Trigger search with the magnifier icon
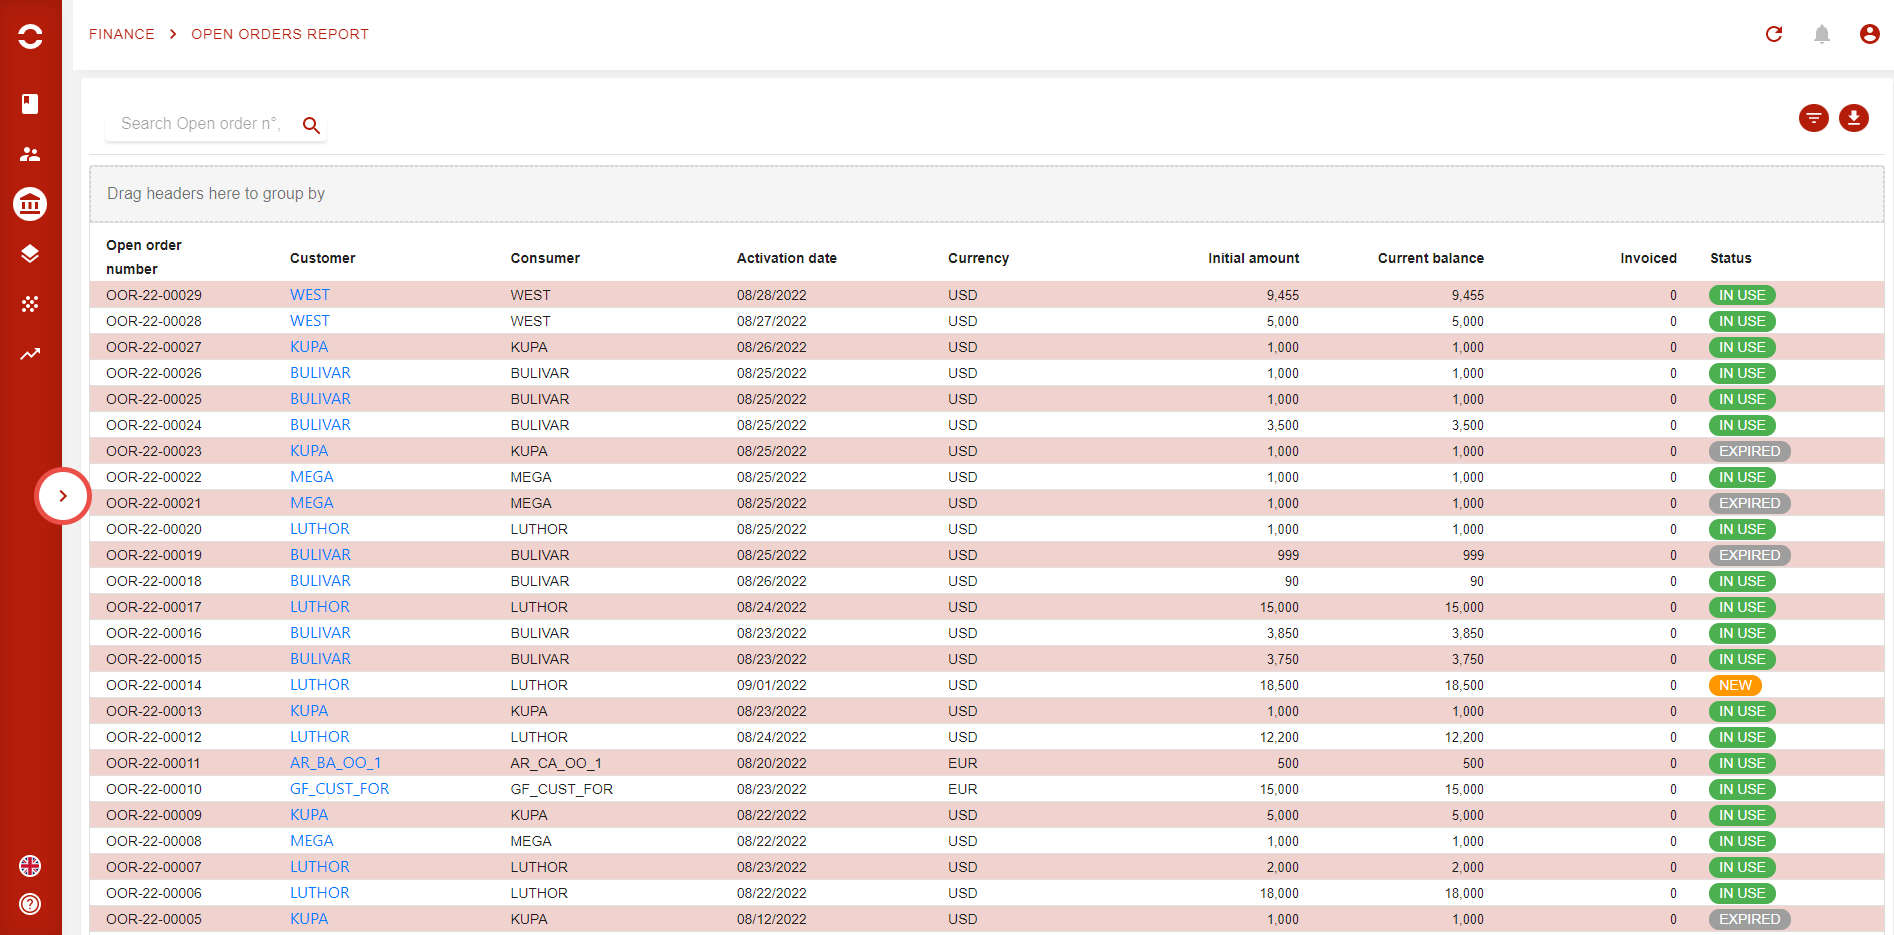Image resolution: width=1894 pixels, height=935 pixels. click(x=311, y=124)
